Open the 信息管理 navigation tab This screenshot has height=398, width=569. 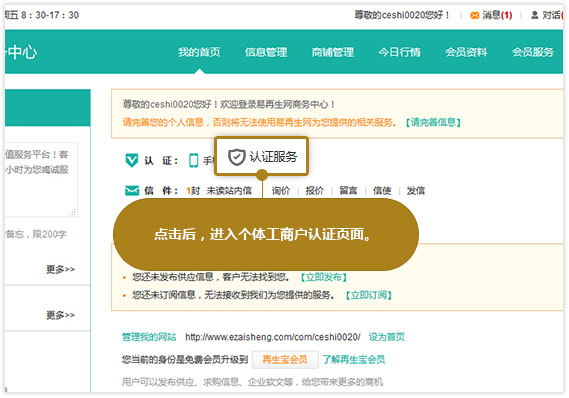pos(266,52)
